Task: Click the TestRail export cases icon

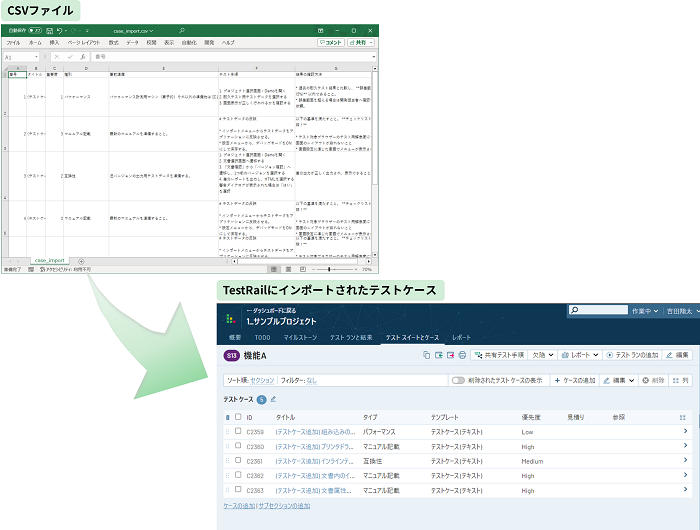Action: click(450, 355)
